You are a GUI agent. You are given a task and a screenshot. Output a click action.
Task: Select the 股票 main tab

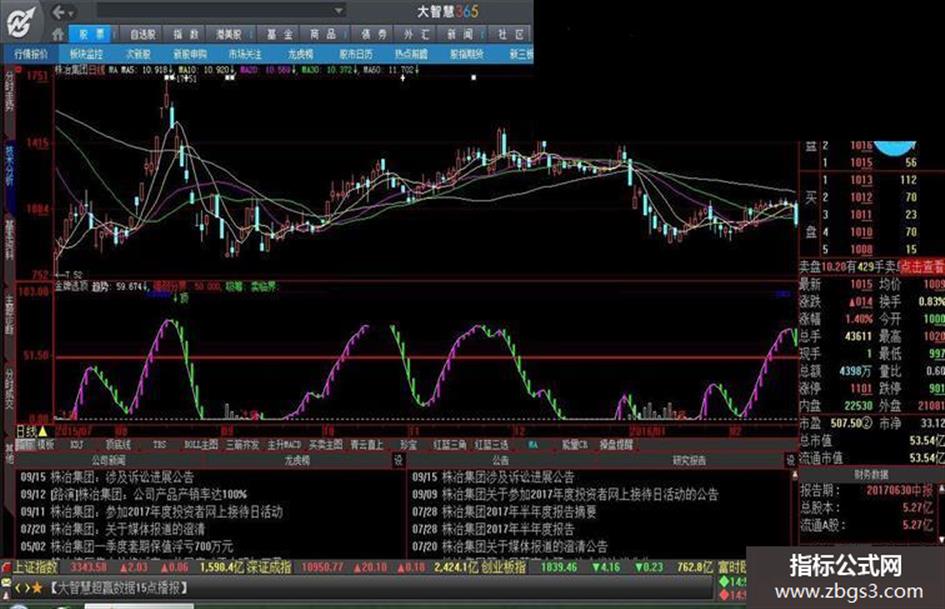92,34
